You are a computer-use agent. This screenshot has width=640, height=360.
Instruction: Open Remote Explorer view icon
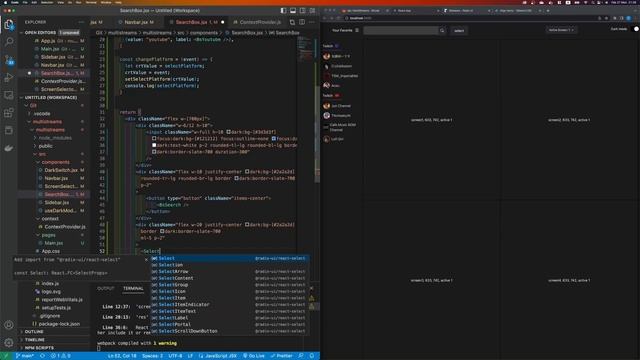[x=9, y=95]
